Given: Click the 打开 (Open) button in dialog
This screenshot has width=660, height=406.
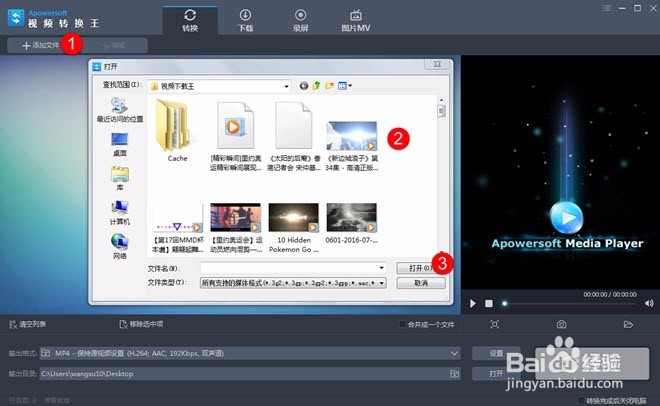Looking at the screenshot, I should pos(420,268).
